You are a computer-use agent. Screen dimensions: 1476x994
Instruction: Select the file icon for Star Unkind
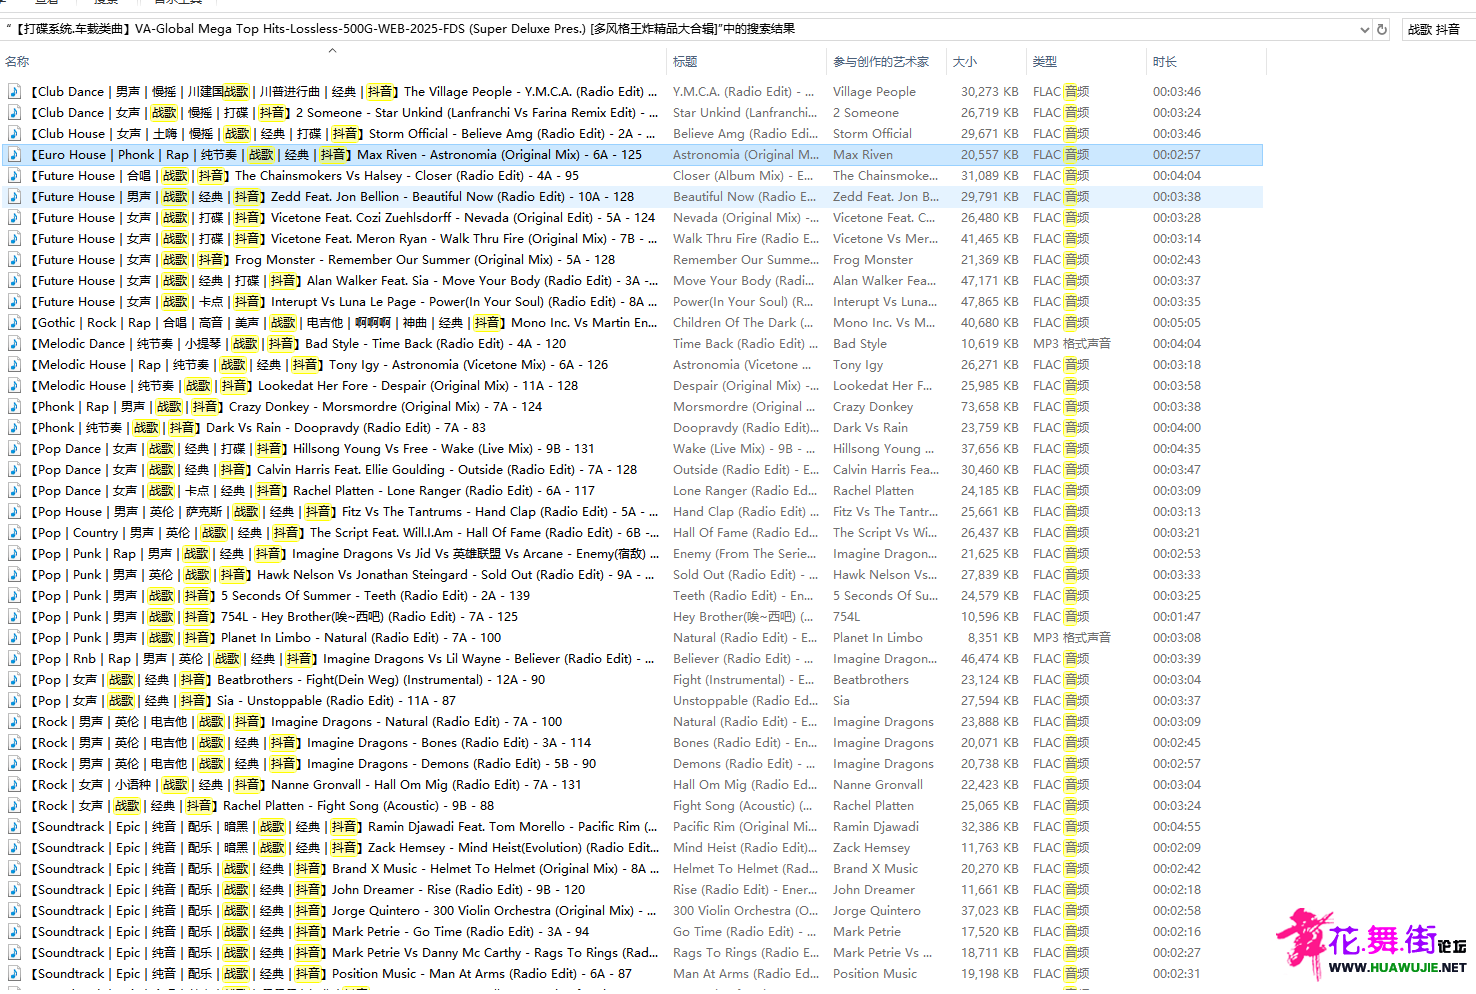tap(15, 113)
